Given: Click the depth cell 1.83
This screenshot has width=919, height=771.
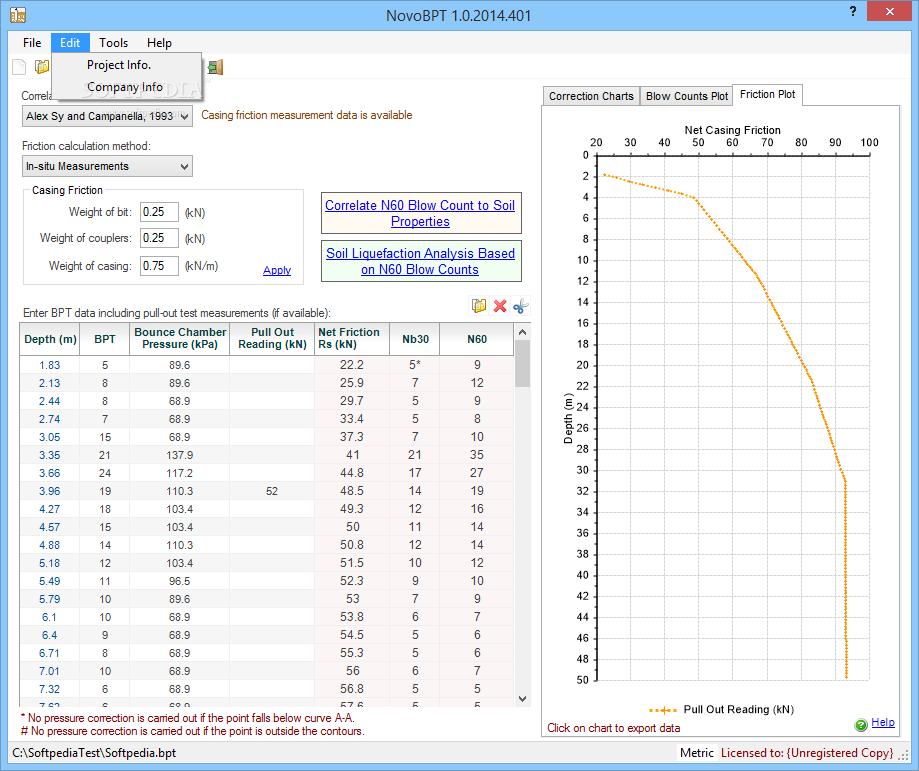Looking at the screenshot, I should pos(50,365).
